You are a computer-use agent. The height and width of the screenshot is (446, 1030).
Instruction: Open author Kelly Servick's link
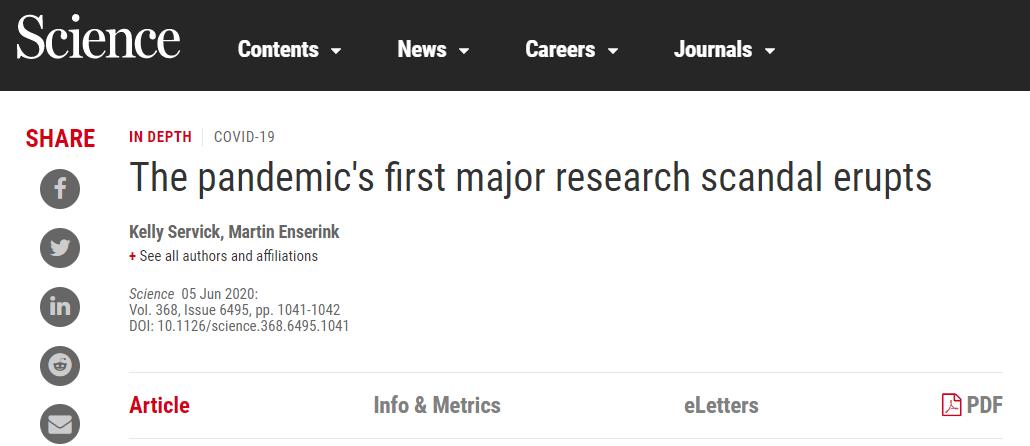174,232
